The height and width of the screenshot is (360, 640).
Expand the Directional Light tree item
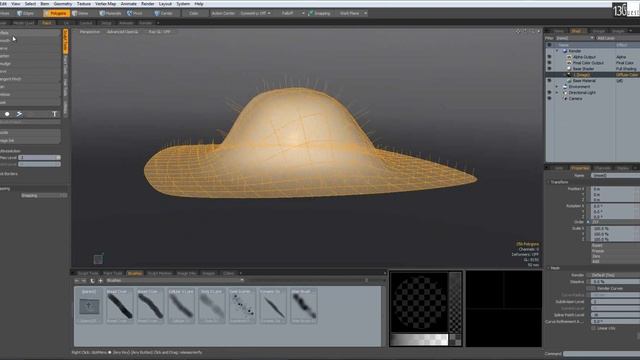(x=557, y=93)
